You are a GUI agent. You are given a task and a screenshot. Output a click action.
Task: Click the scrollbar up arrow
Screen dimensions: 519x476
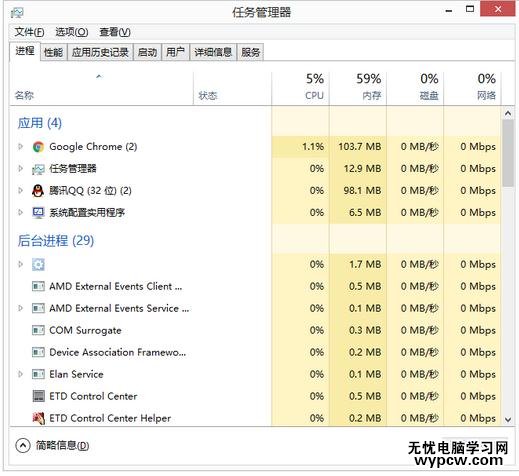click(x=508, y=113)
